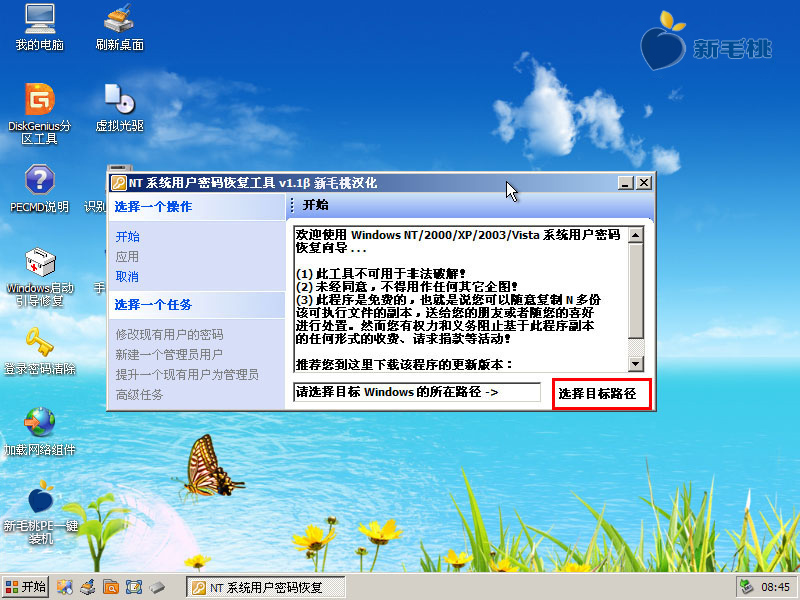Click the 开始 link in the operations list
The image size is (800, 600).
[x=128, y=237]
